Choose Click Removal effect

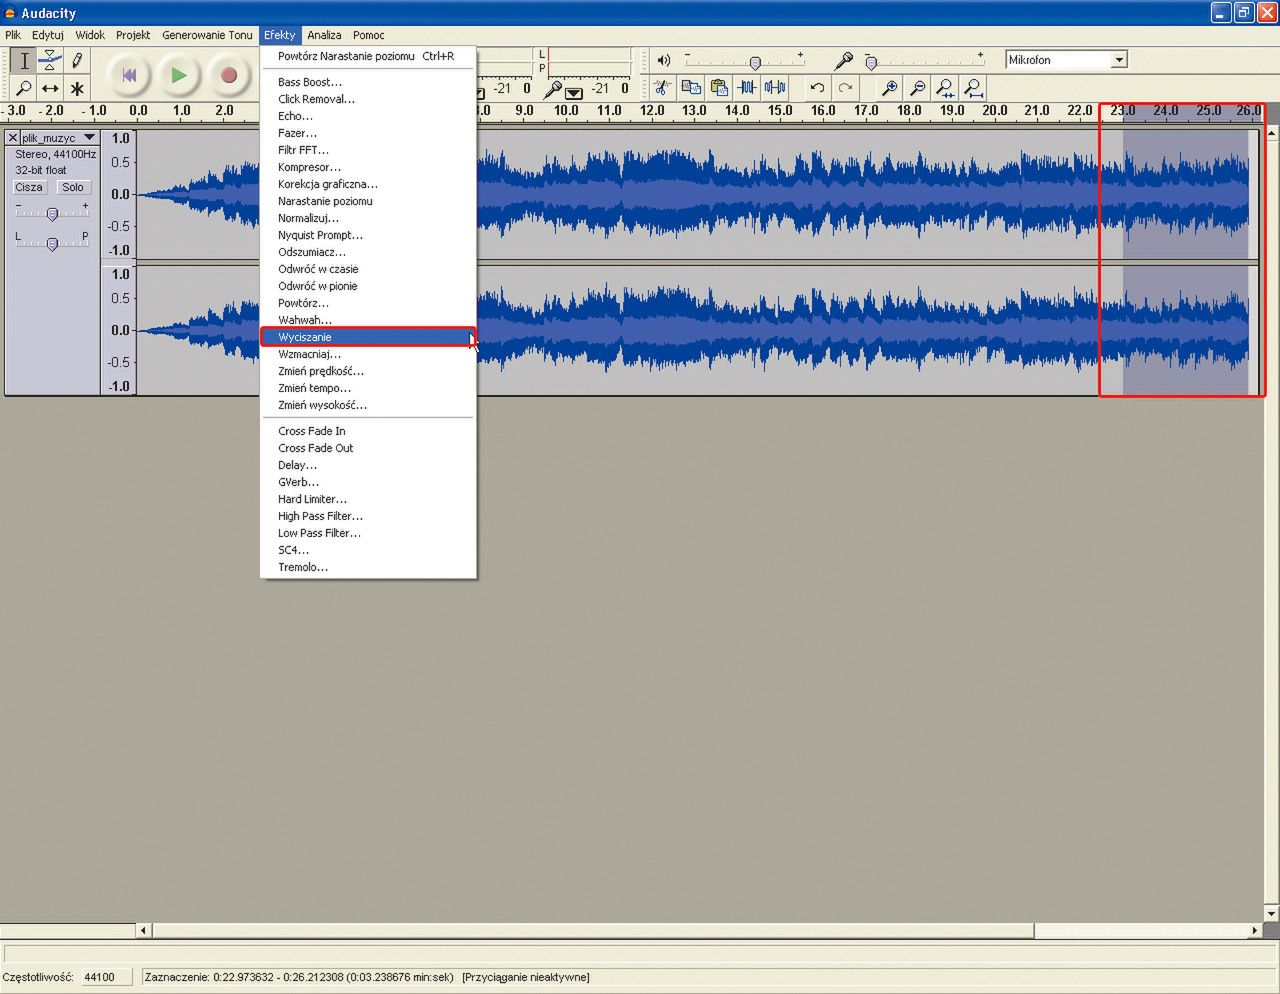point(368,99)
